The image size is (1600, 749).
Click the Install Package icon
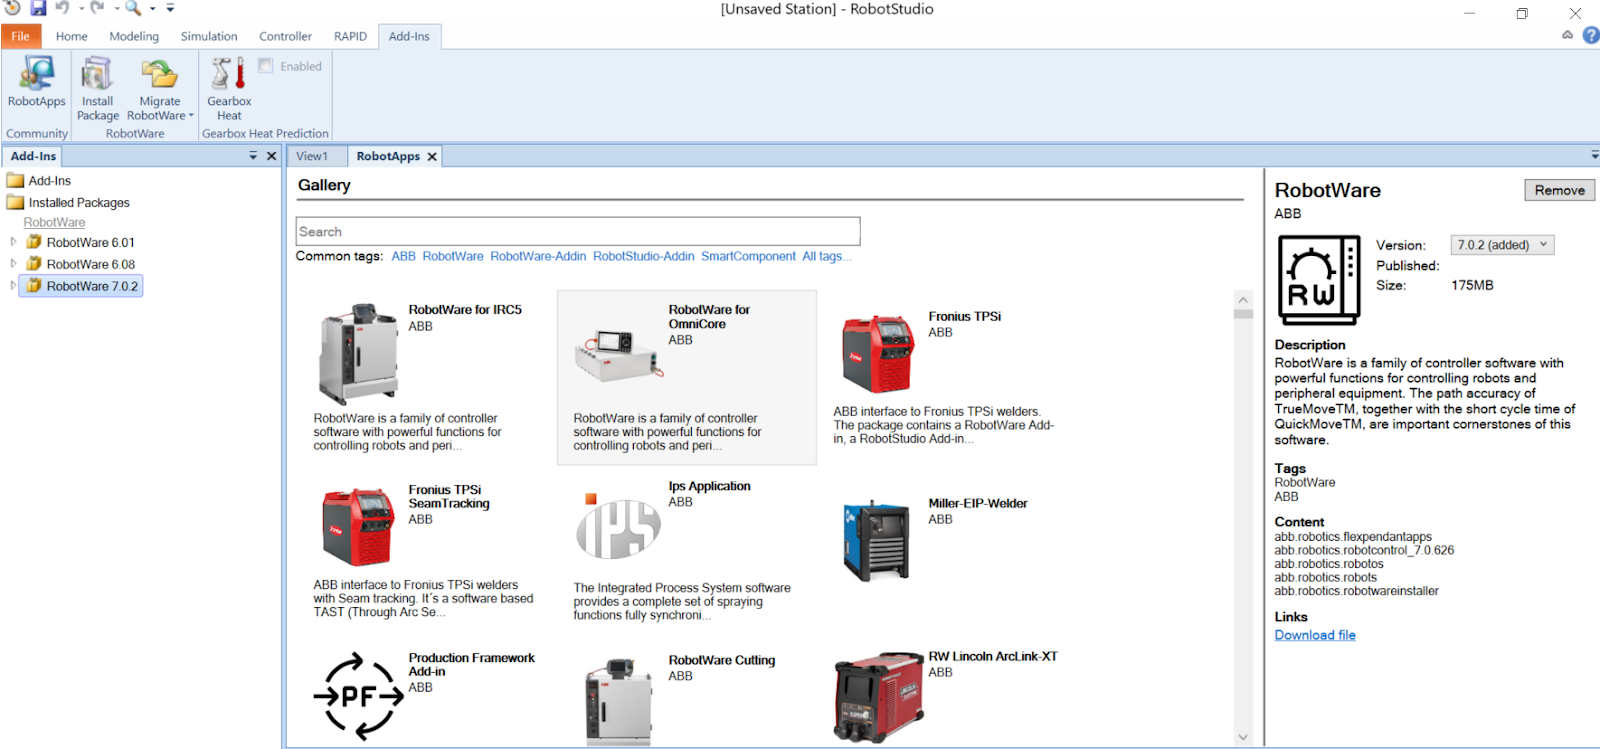point(97,74)
